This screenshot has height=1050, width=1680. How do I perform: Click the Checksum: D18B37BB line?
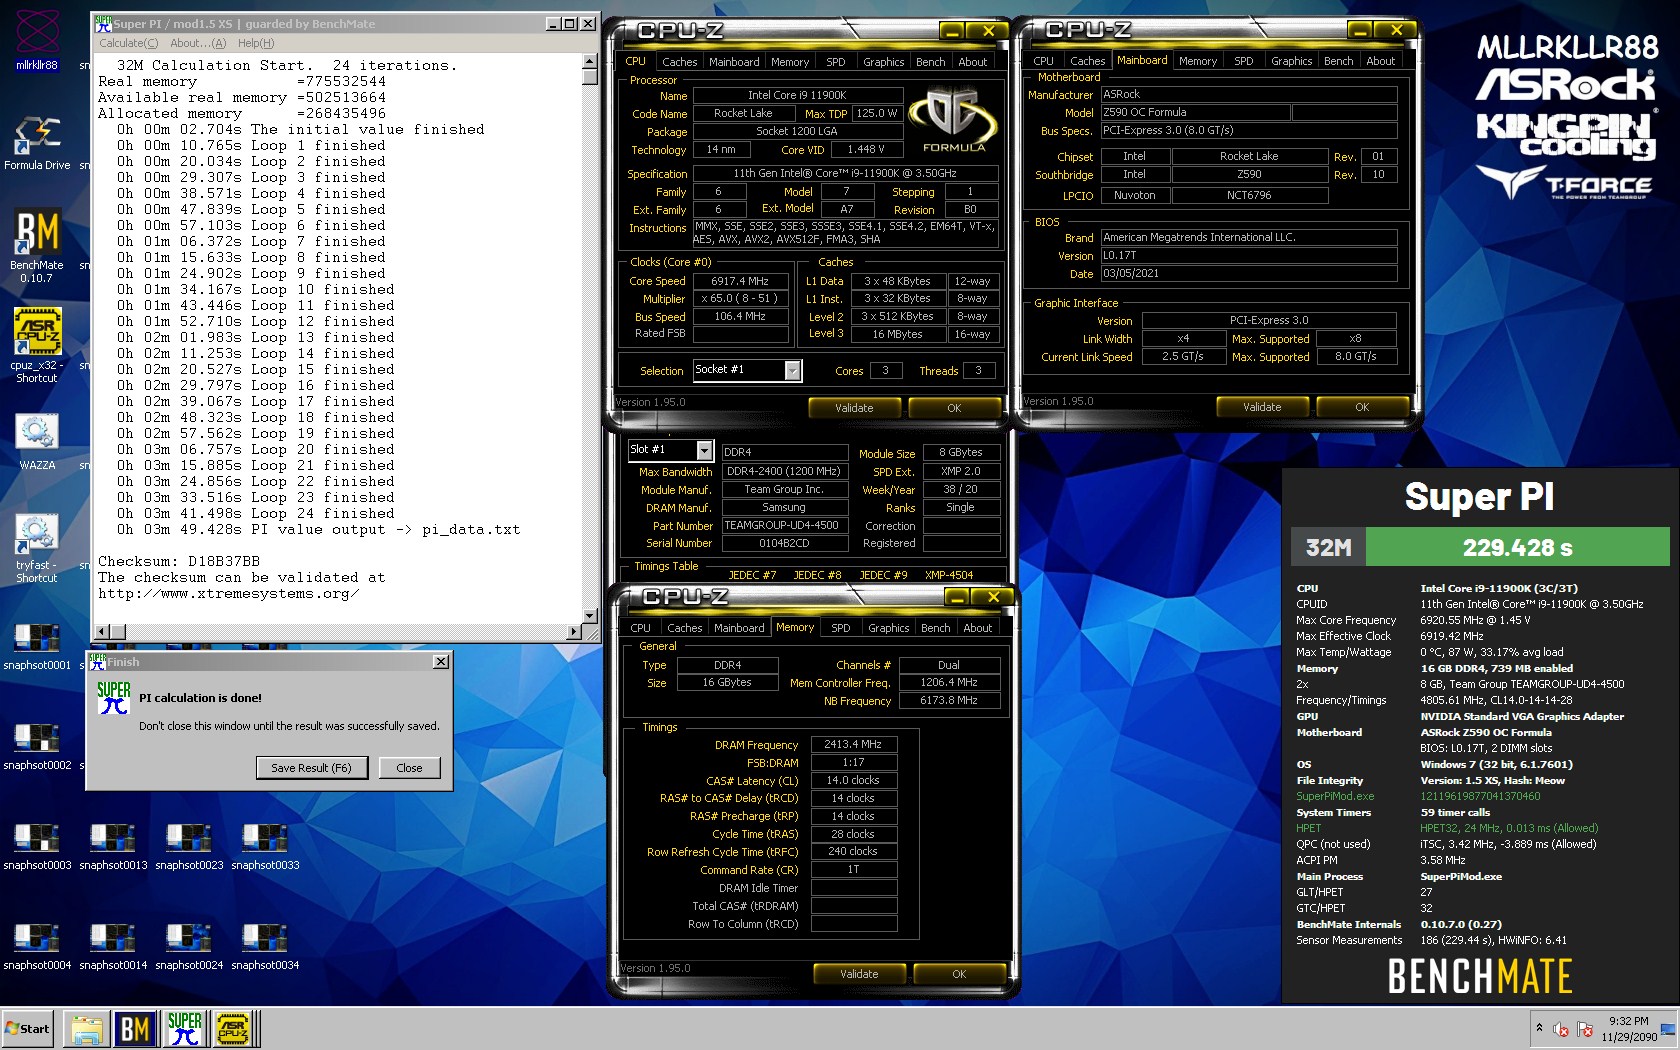tap(179, 562)
